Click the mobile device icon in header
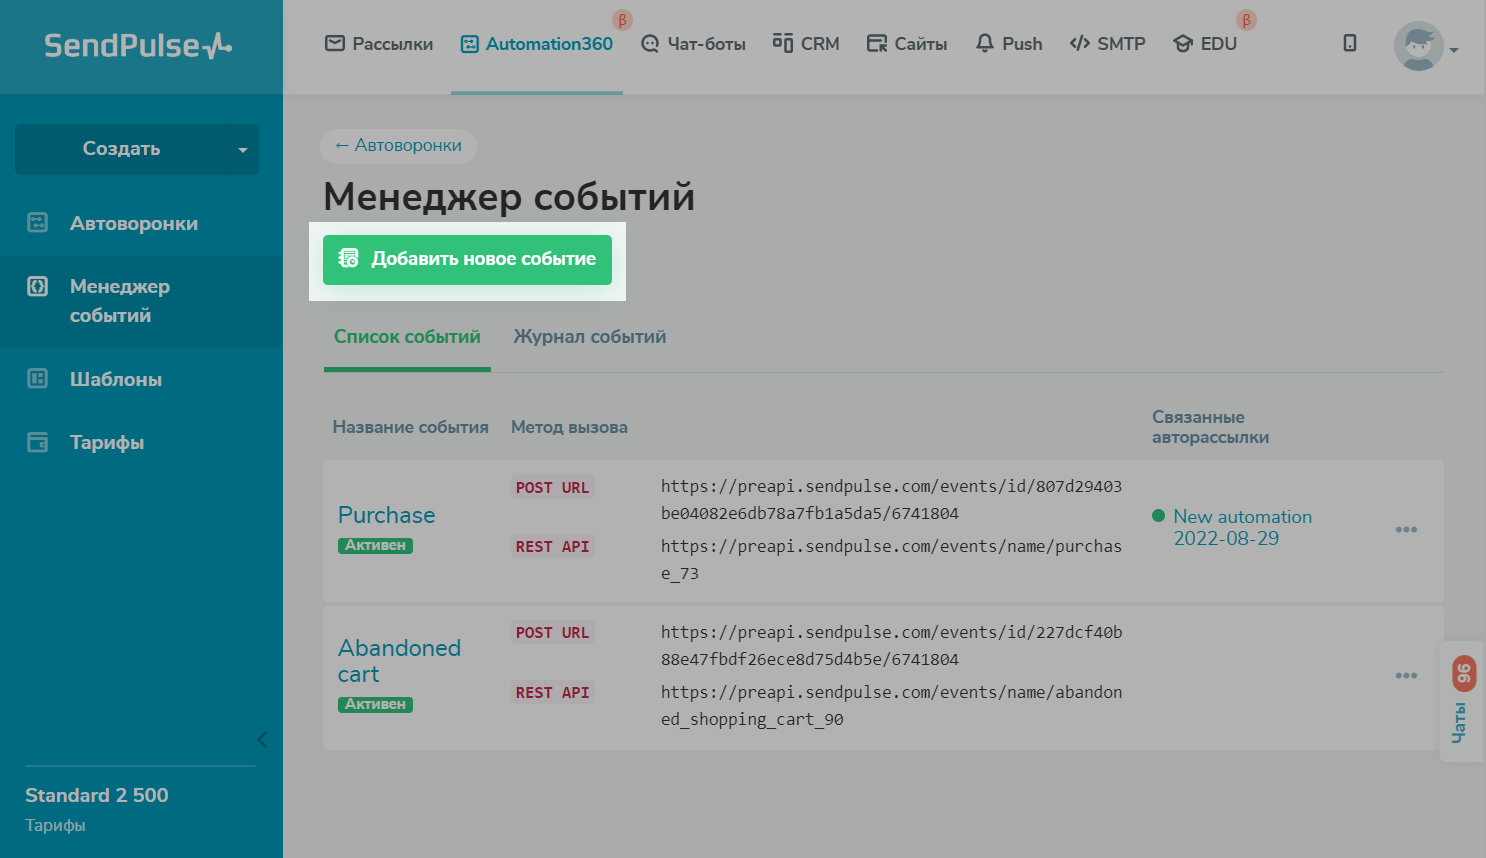Viewport: 1486px width, 858px height. click(x=1350, y=43)
